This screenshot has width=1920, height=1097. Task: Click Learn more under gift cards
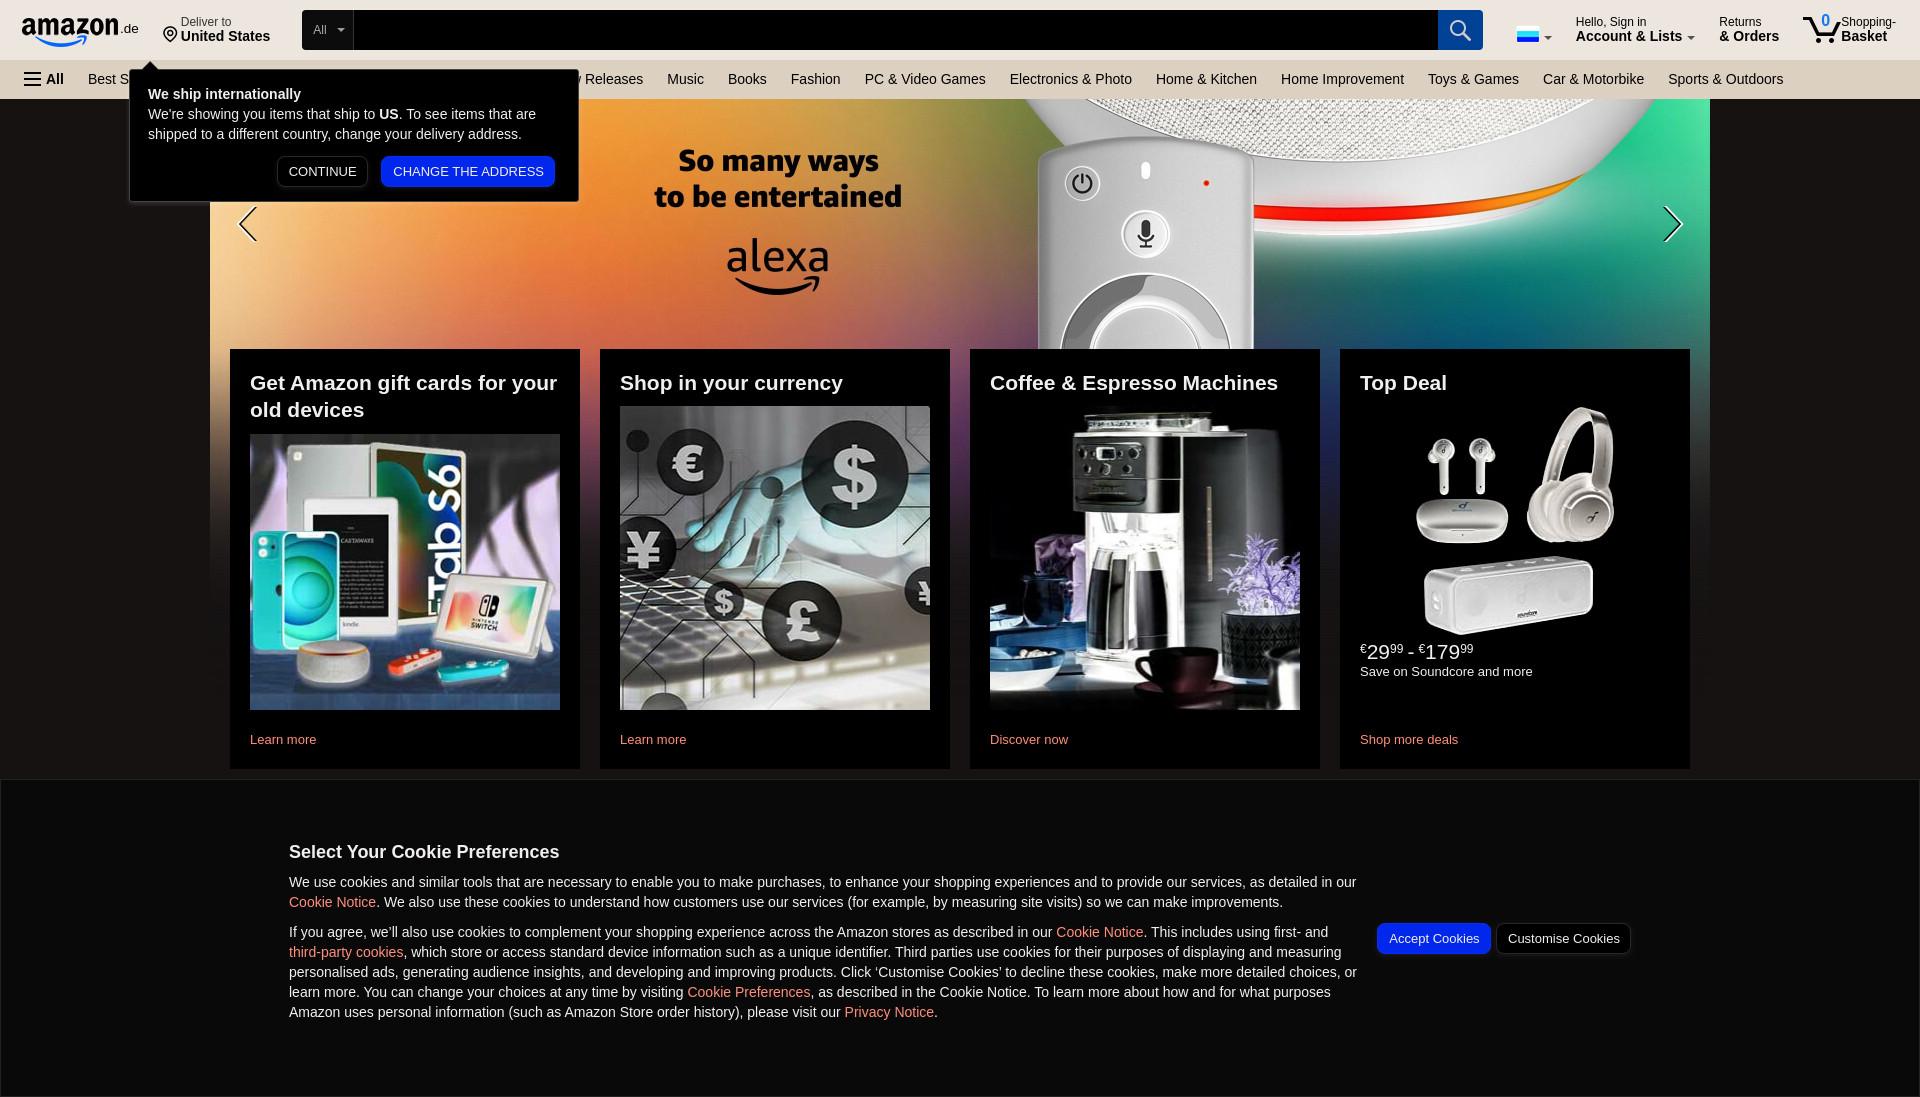(x=283, y=740)
